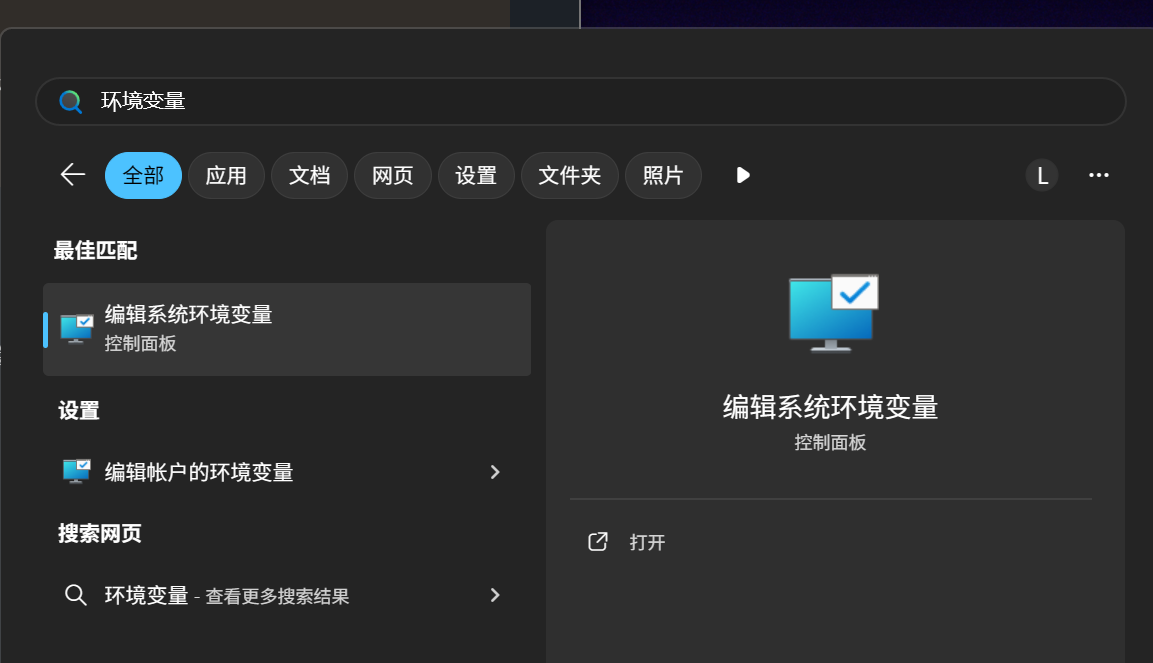Click the 编辑系统环境变量 monitor icon in best match
The image size is (1153, 663).
77,328
